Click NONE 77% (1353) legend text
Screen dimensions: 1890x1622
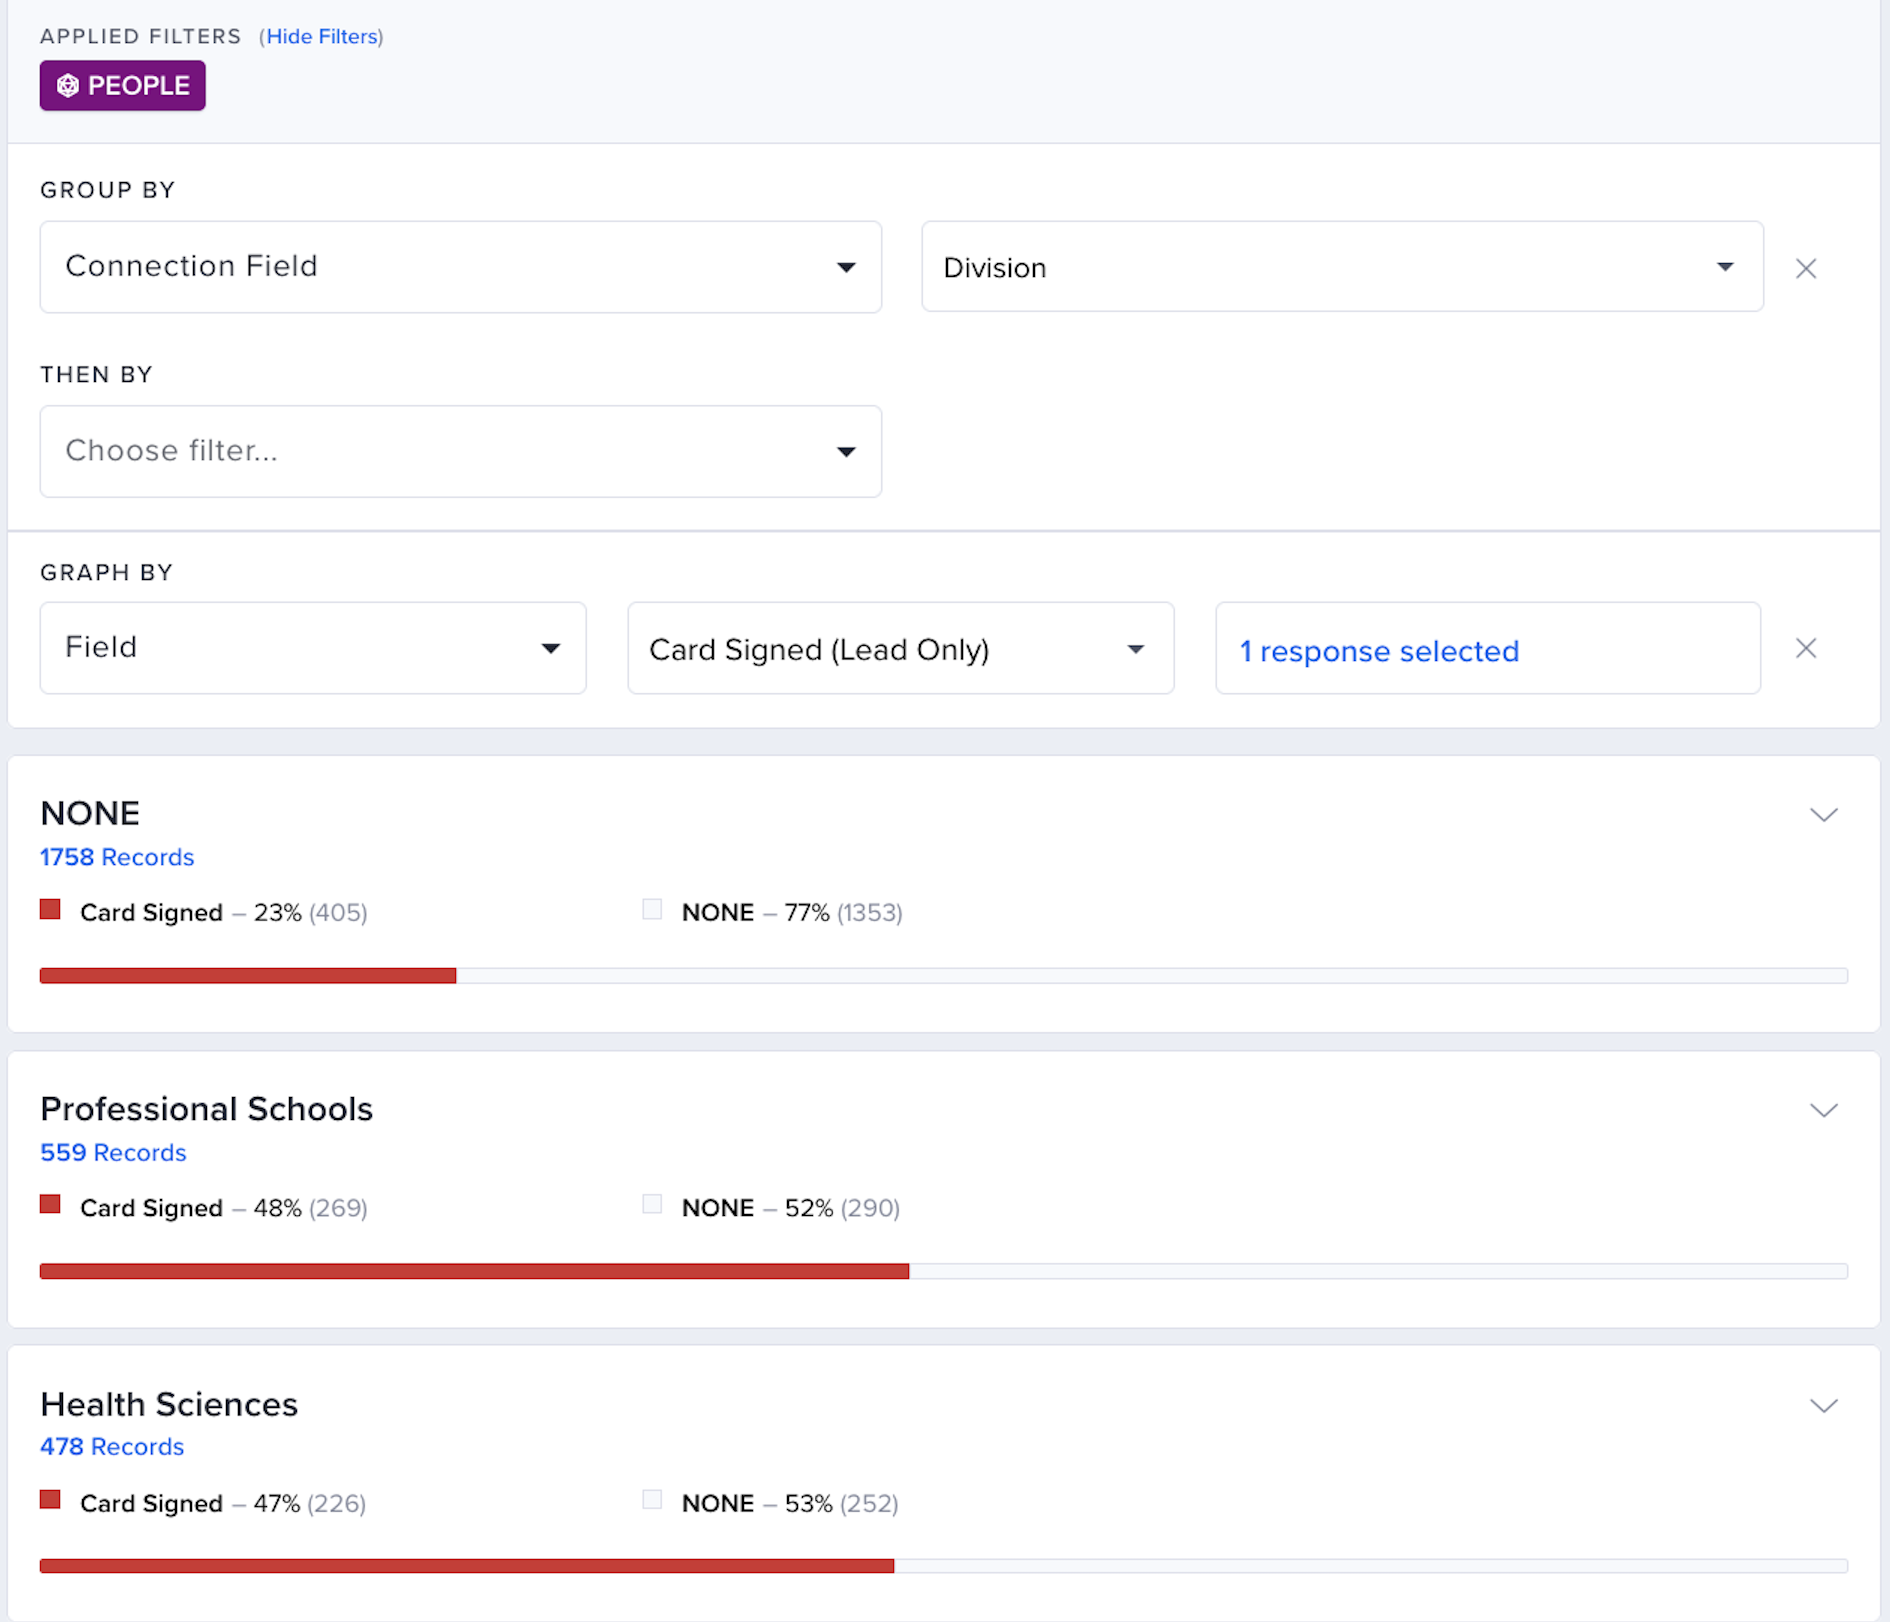tap(792, 912)
